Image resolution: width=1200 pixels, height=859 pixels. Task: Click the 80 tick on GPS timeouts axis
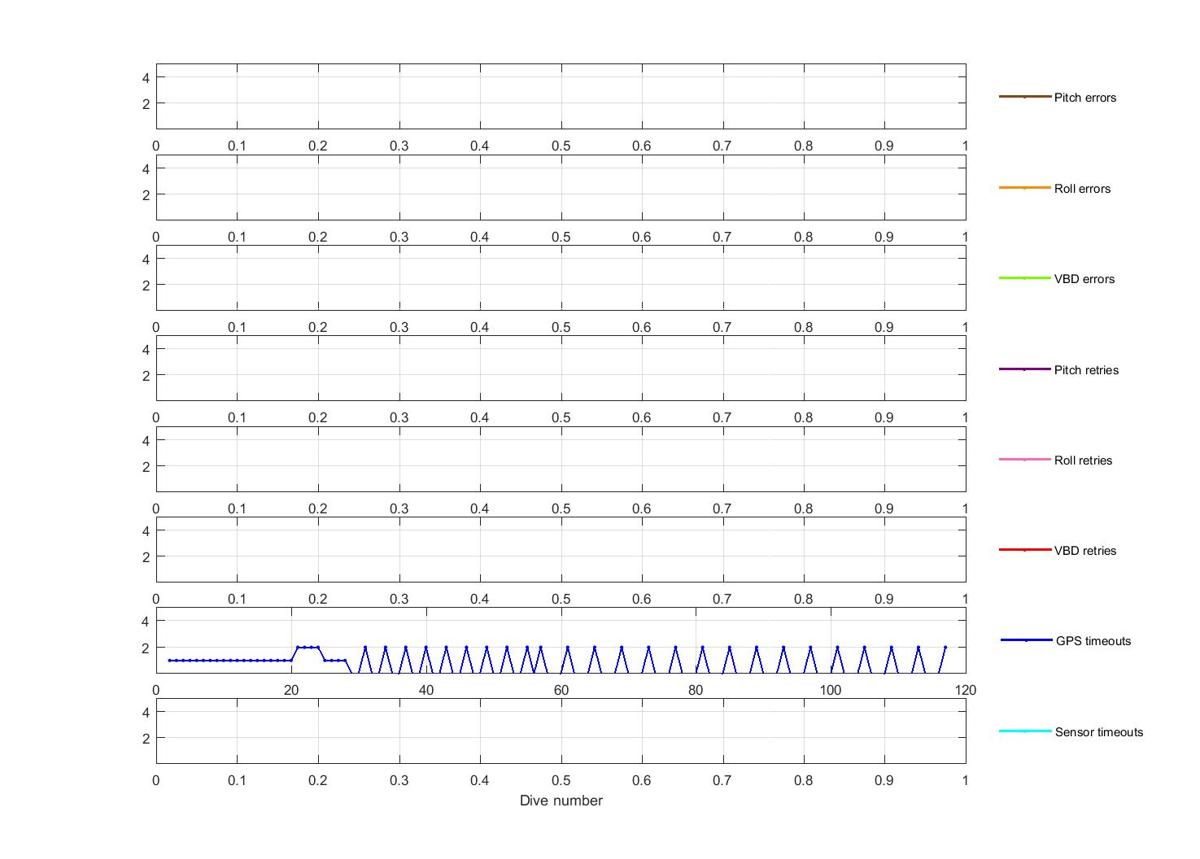tap(696, 690)
